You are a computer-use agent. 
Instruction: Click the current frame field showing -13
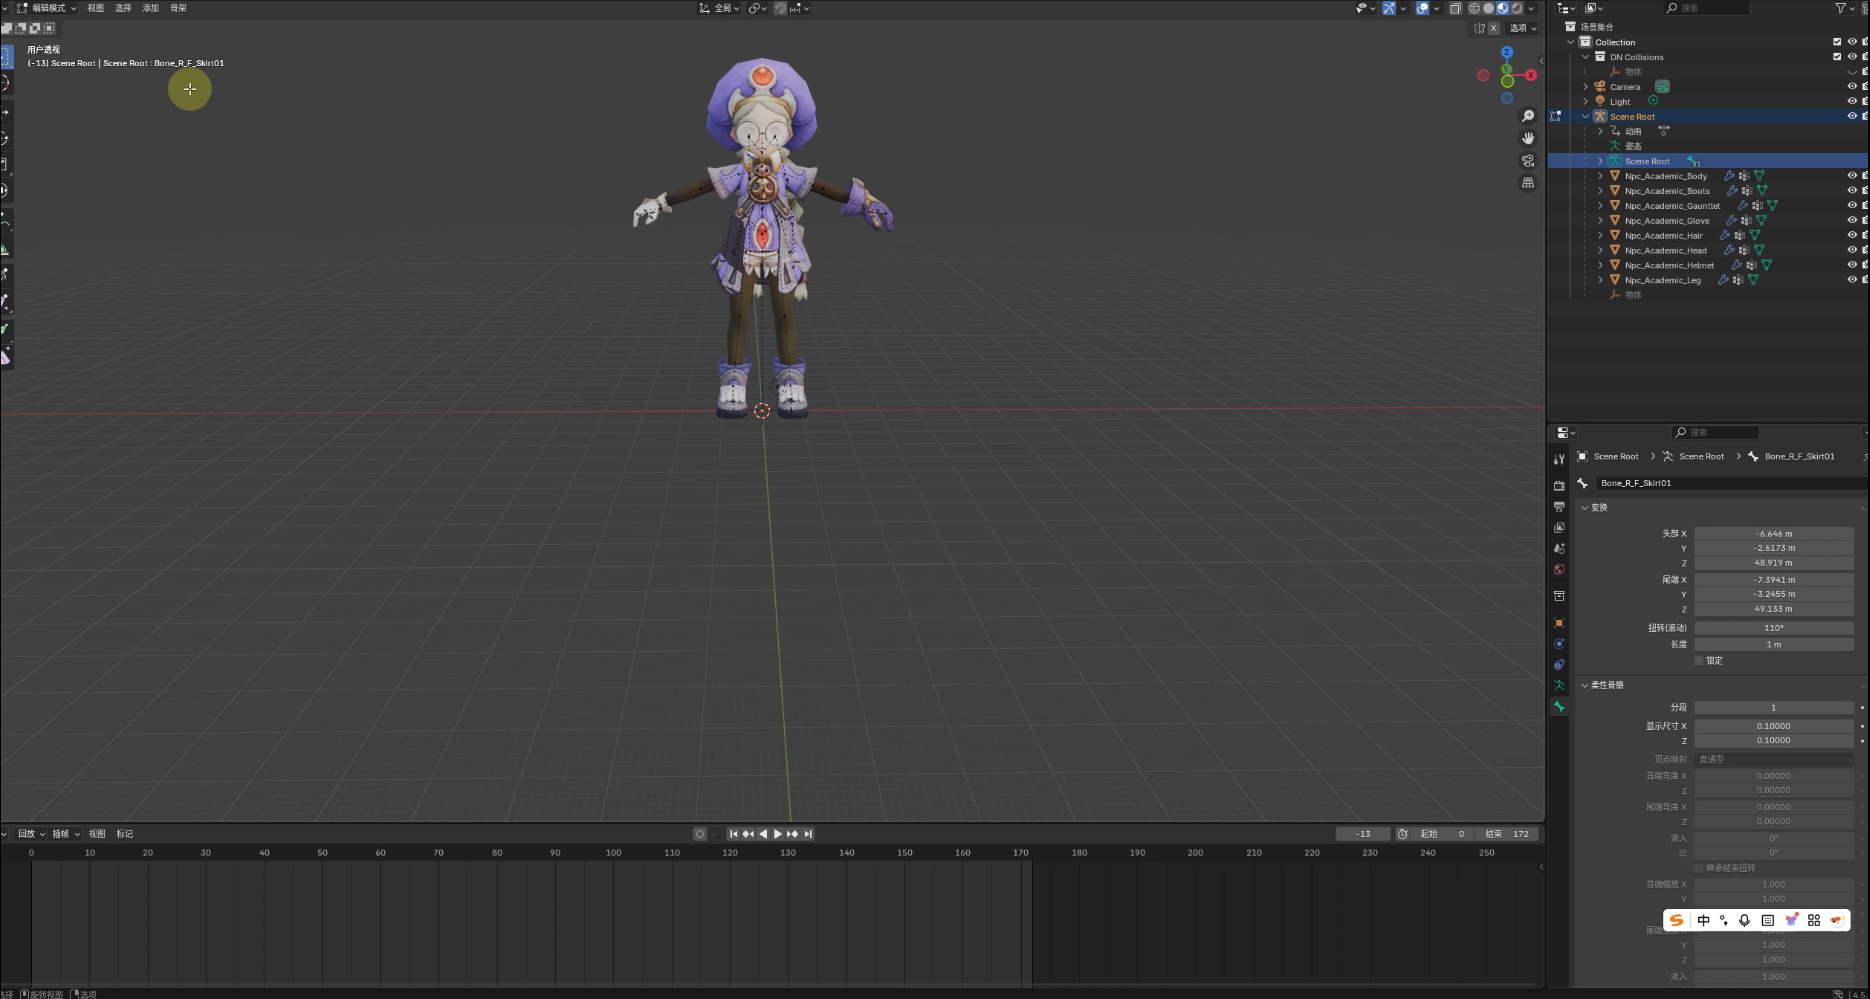point(1363,834)
